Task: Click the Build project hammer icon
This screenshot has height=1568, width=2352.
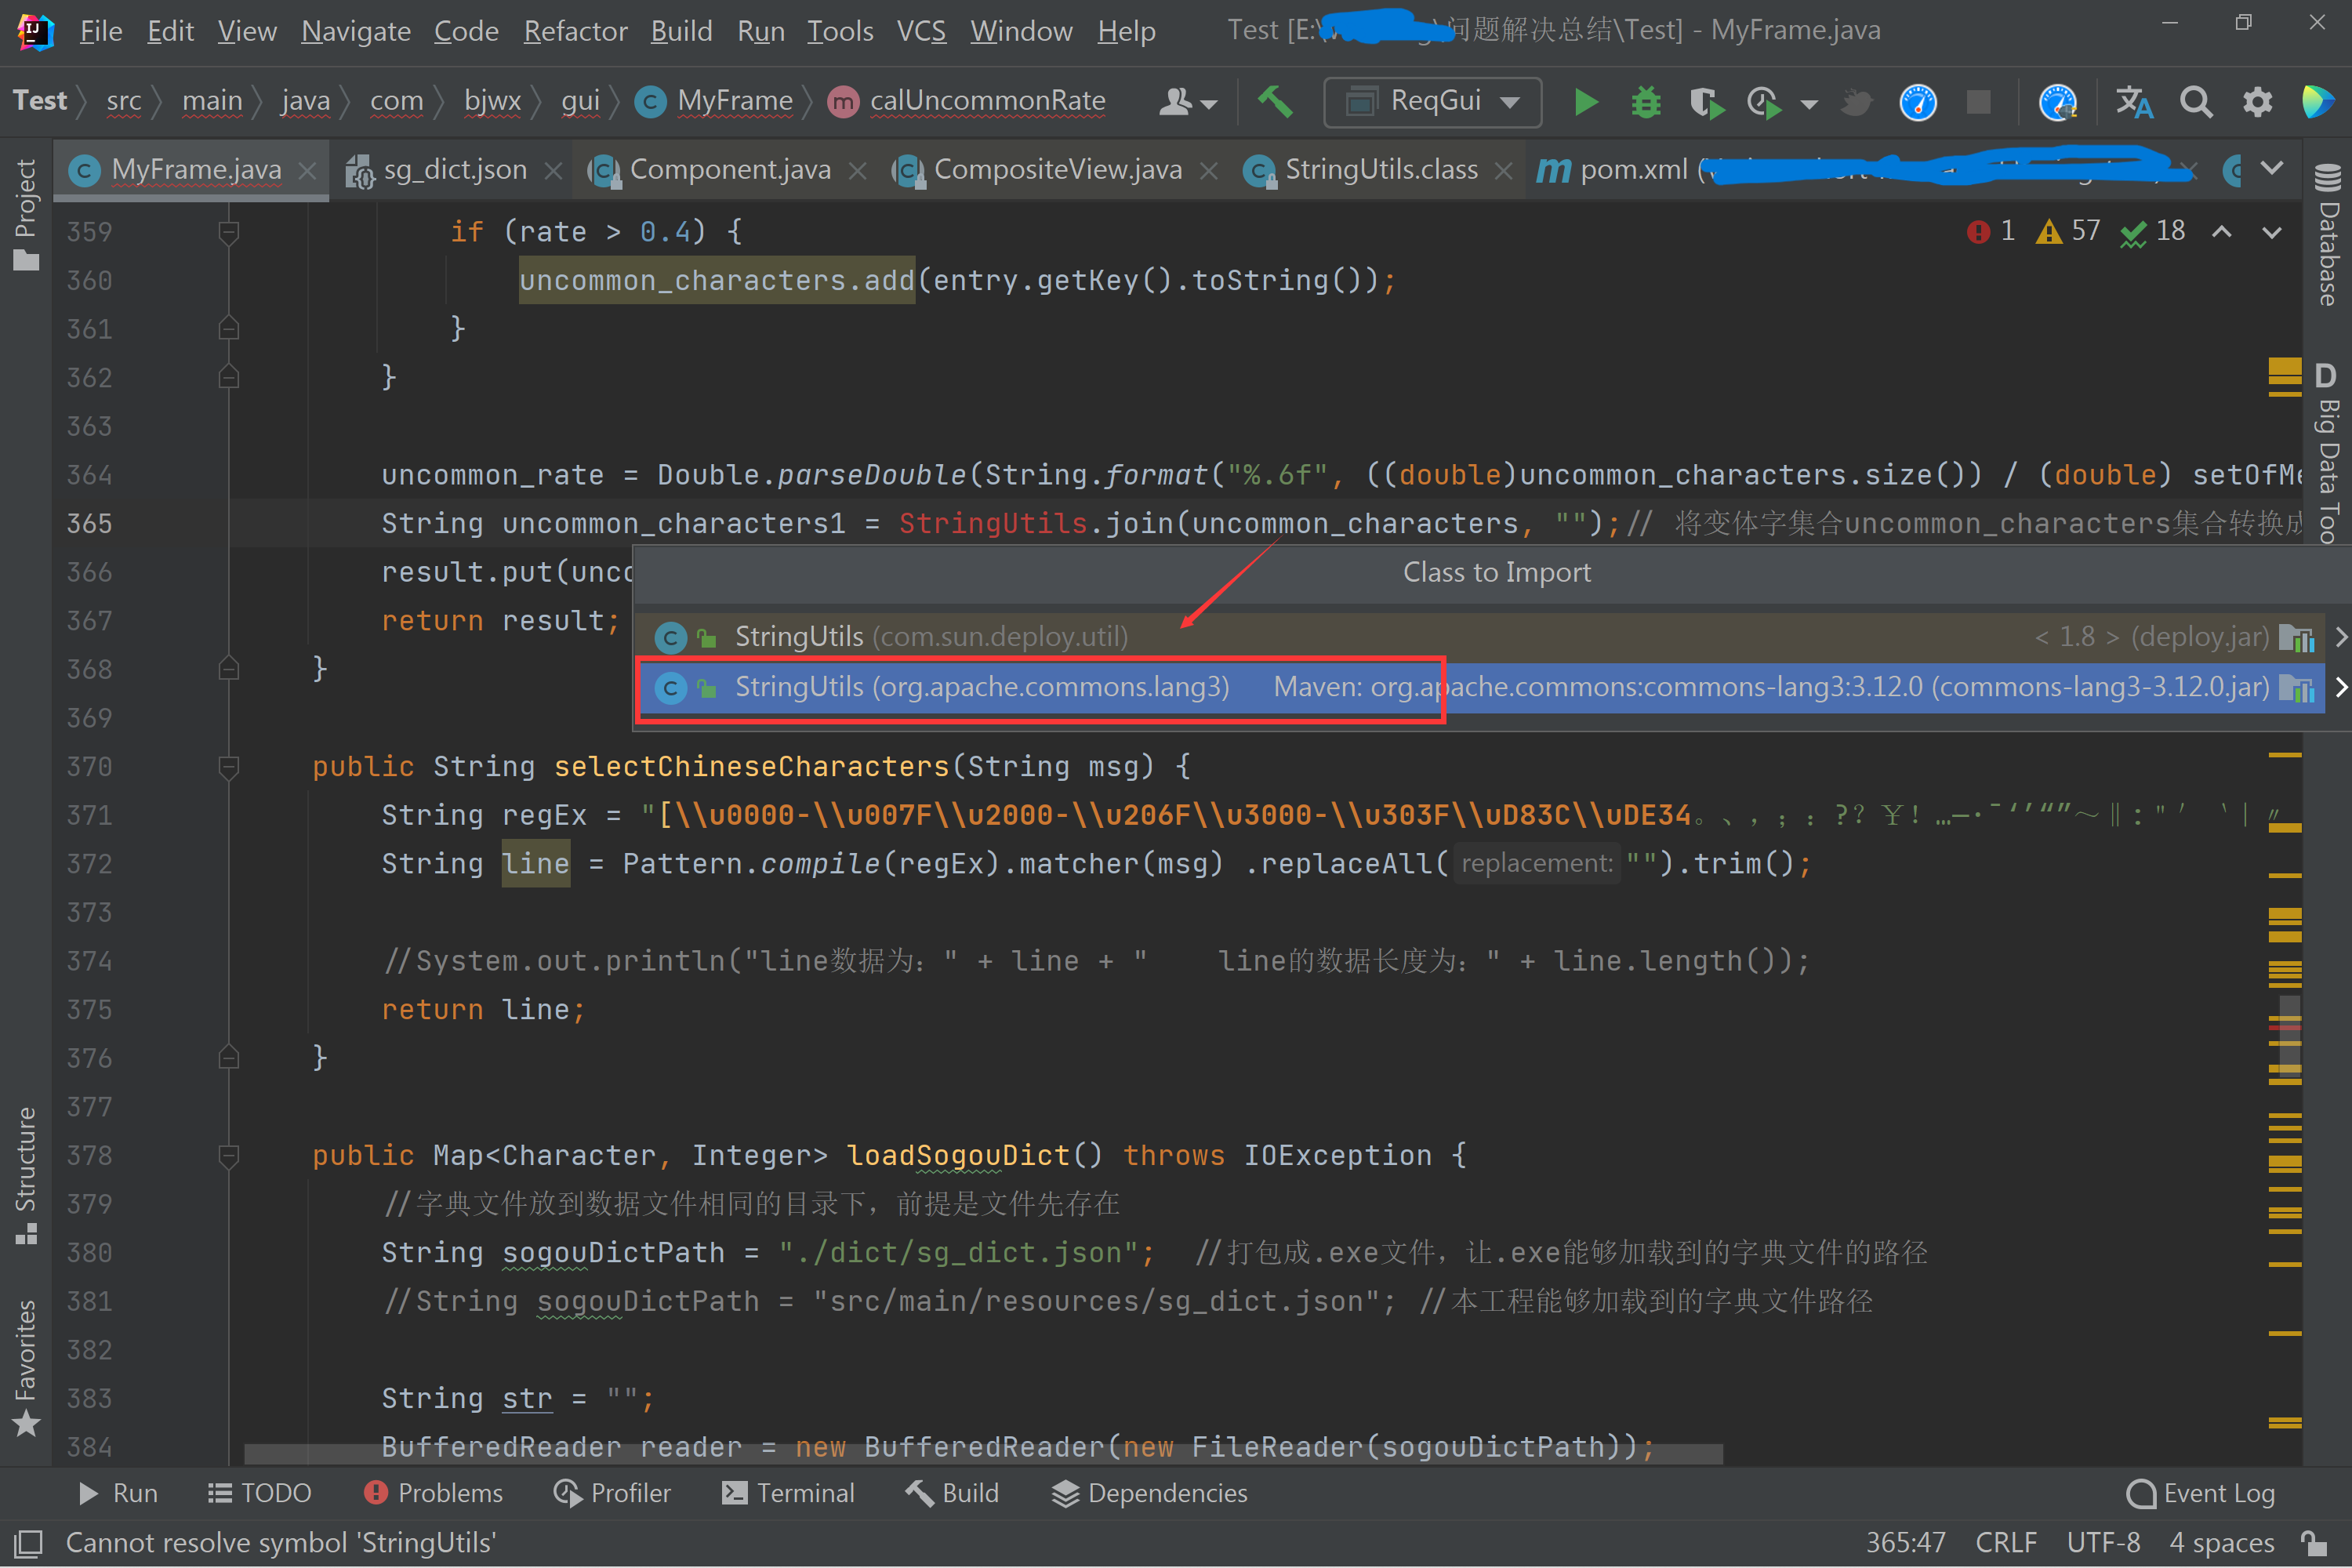Action: click(1275, 101)
